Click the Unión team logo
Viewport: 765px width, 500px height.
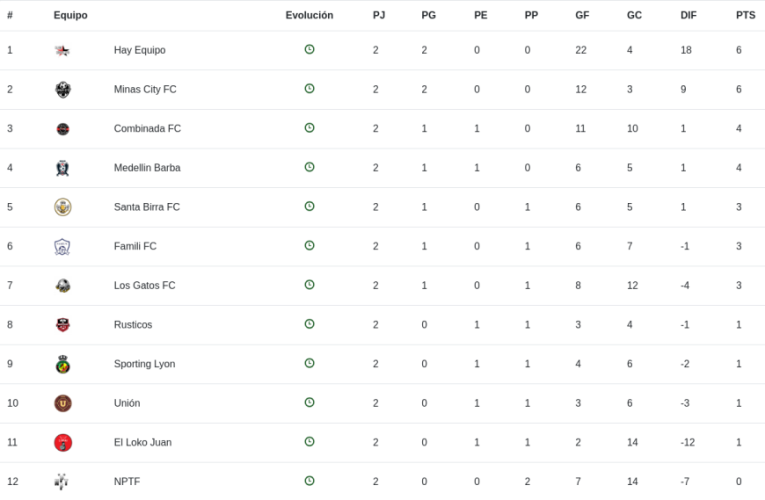tap(62, 403)
